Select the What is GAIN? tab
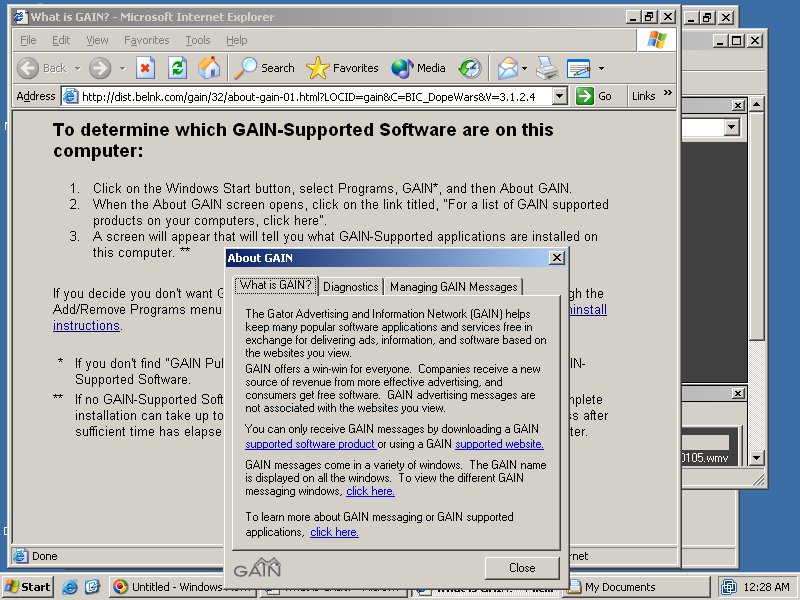 [276, 285]
